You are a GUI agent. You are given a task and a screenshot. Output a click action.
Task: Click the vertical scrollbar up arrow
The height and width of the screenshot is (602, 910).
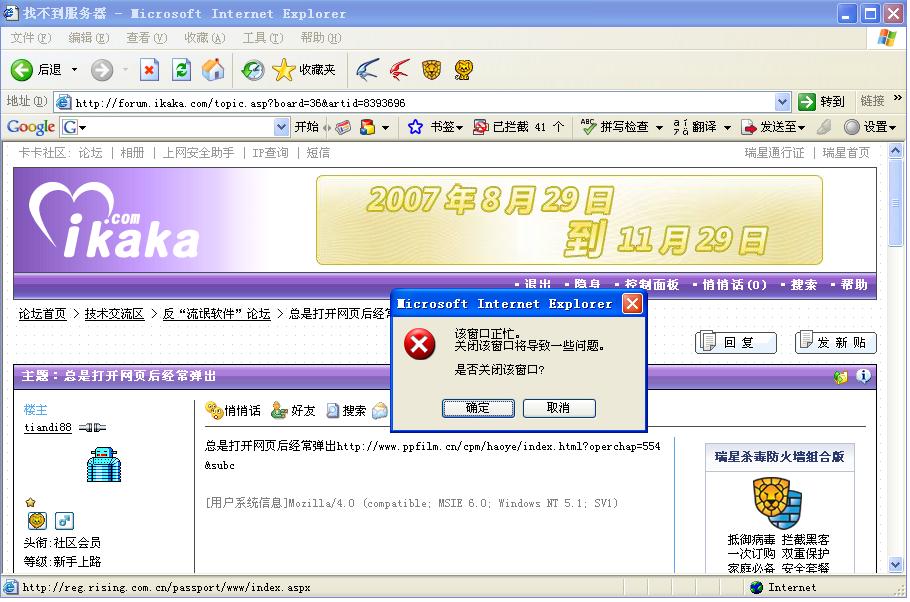point(895,151)
